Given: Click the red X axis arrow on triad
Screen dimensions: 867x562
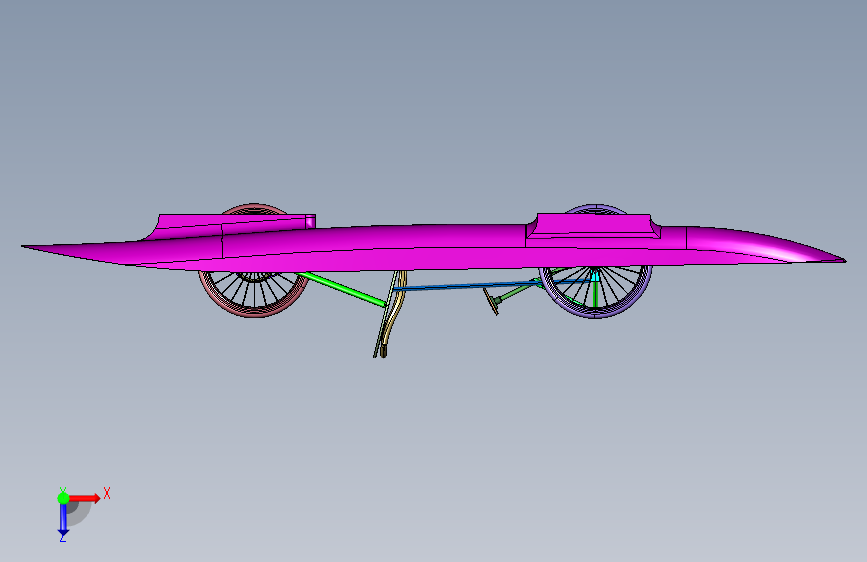Looking at the screenshot, I should (x=84, y=498).
